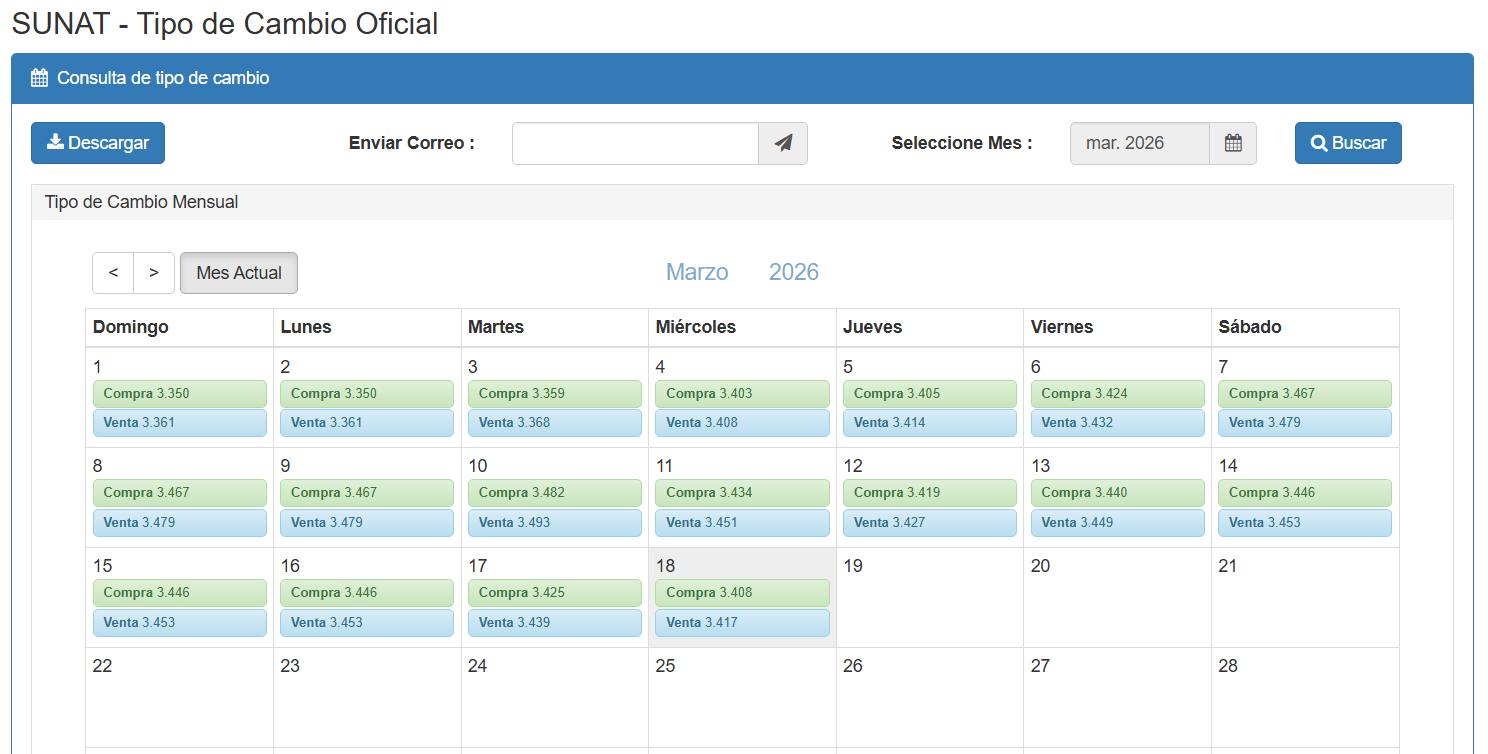Click Venta 3.449 on March 13
This screenshot has height=754, width=1488.
coord(1117,523)
